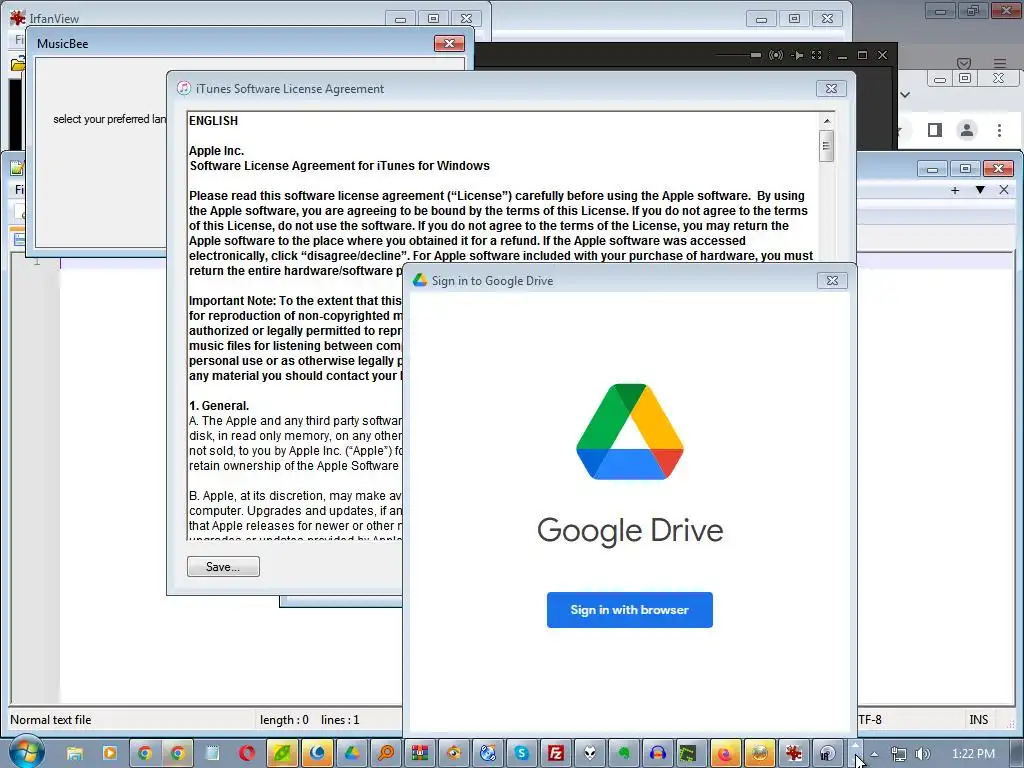Open WinRAR taskbar icon
This screenshot has height=768, width=1024.
[420, 754]
